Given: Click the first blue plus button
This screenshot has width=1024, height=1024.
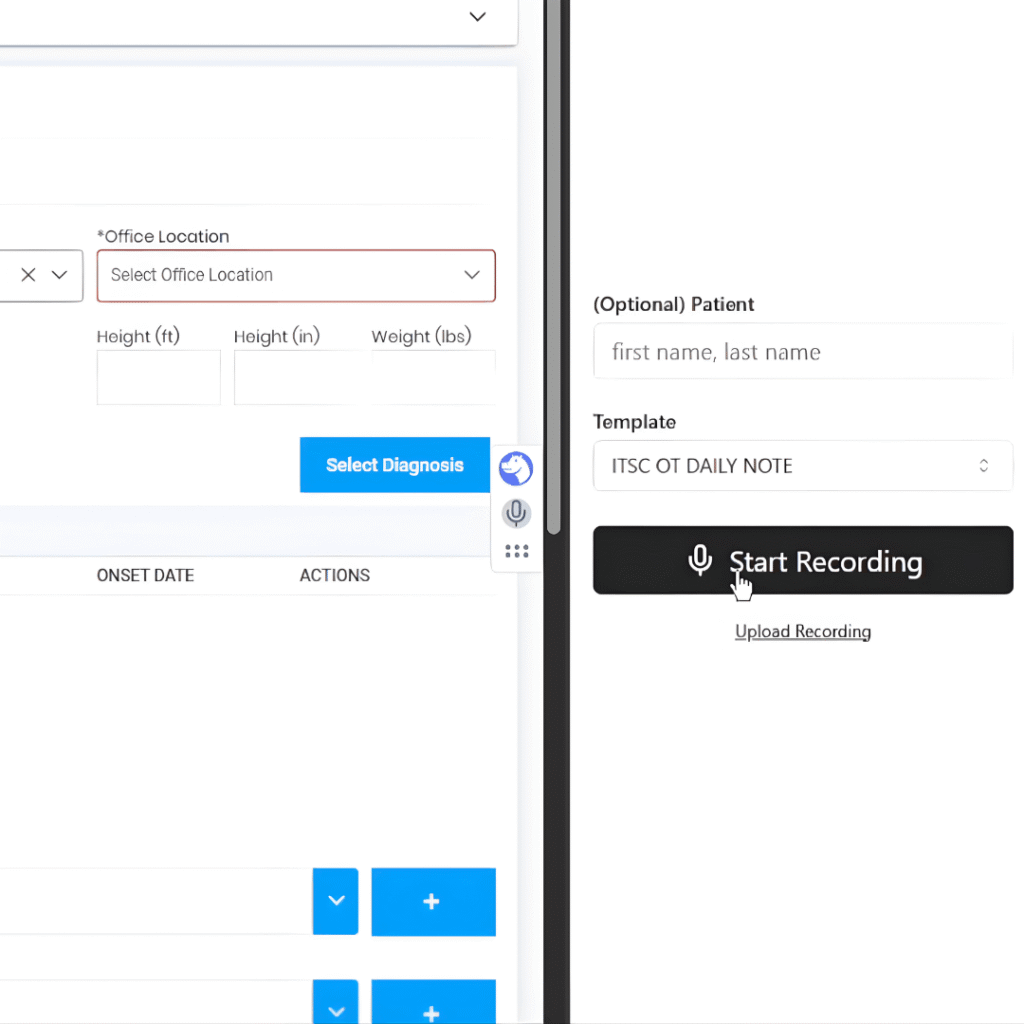Looking at the screenshot, I should [x=433, y=901].
